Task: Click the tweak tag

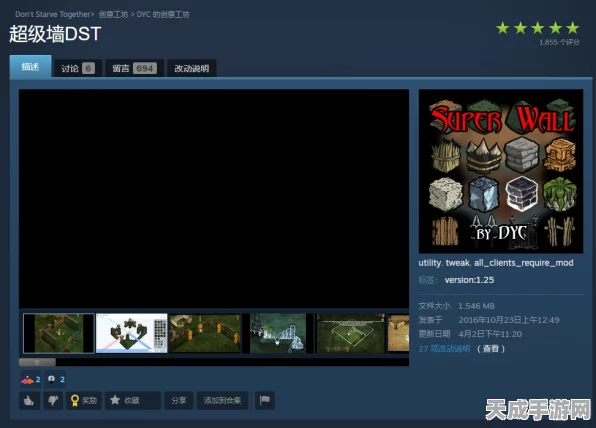Action: coord(458,263)
